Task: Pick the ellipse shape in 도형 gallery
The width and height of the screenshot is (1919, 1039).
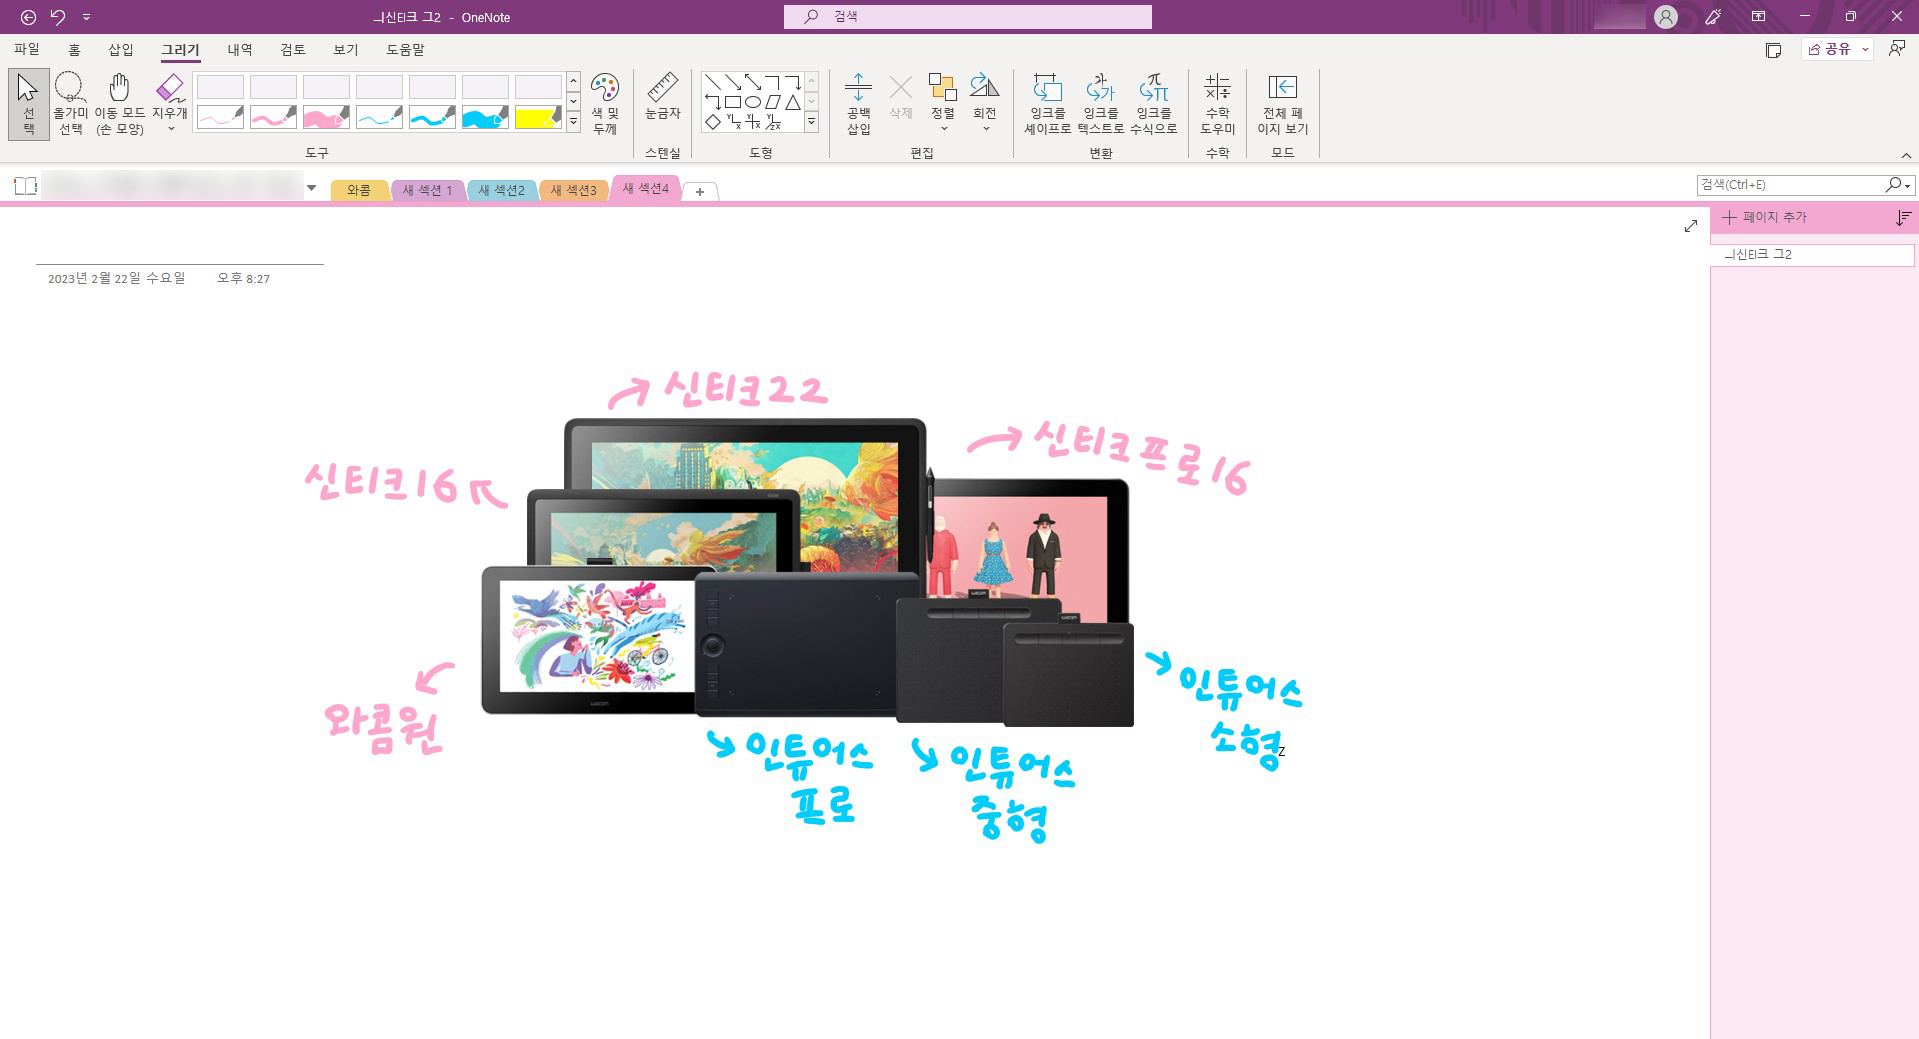Action: point(753,102)
